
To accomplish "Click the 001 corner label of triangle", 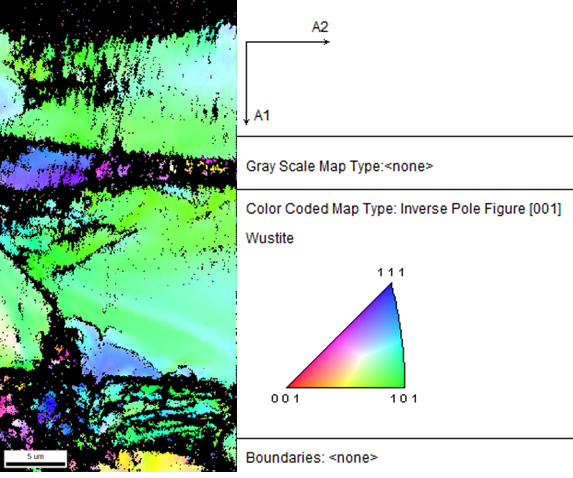I will coord(285,398).
